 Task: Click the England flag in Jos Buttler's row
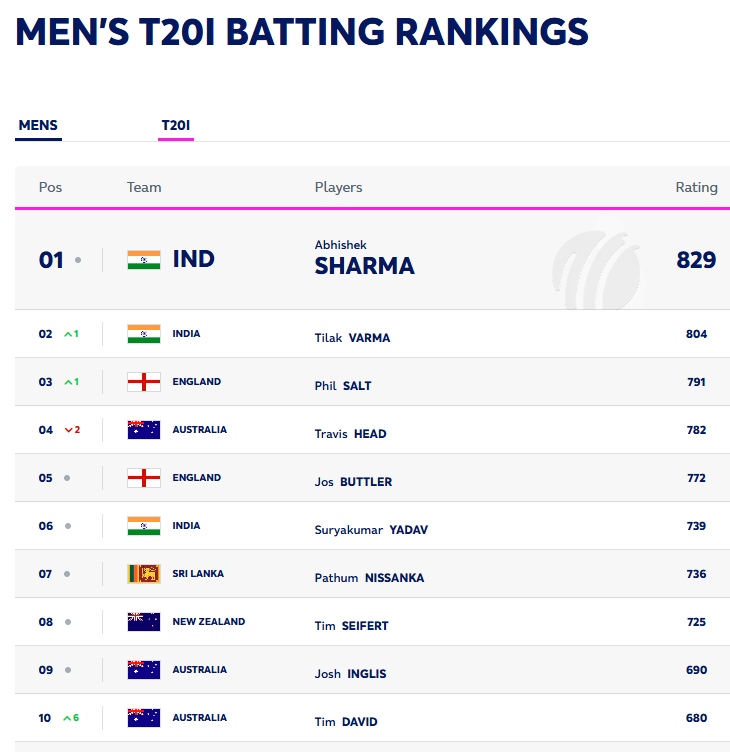pos(143,478)
